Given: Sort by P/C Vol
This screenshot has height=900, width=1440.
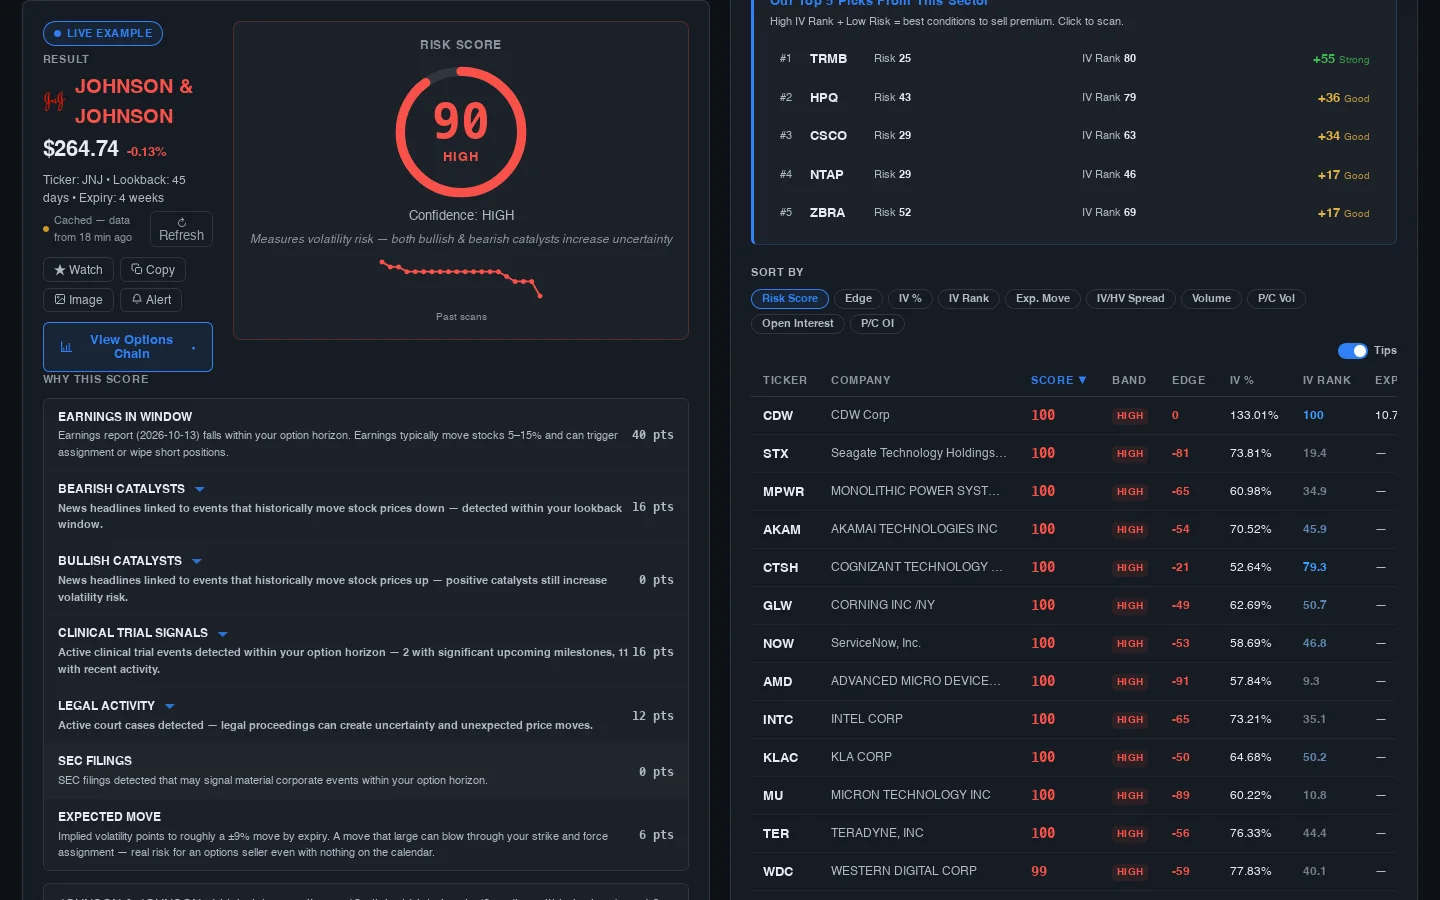Looking at the screenshot, I should (x=1276, y=299).
